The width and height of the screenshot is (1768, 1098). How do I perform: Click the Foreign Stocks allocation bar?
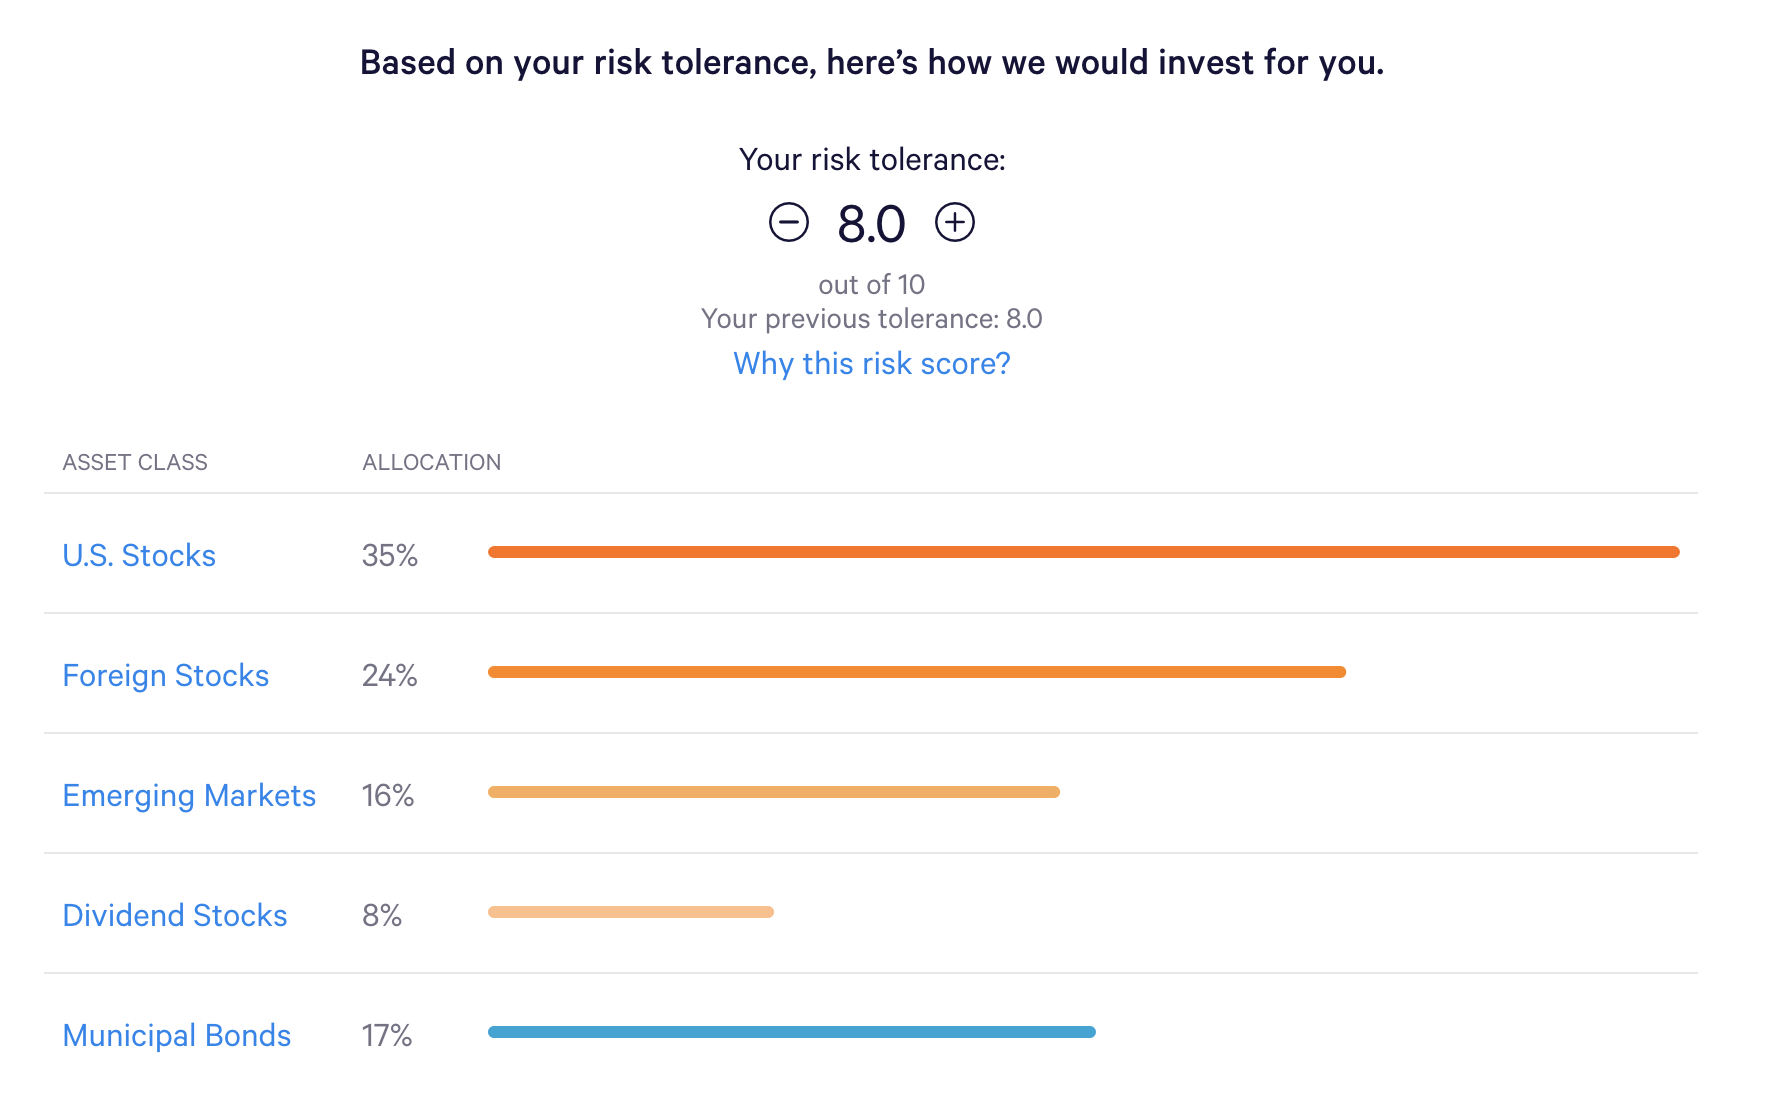click(916, 672)
